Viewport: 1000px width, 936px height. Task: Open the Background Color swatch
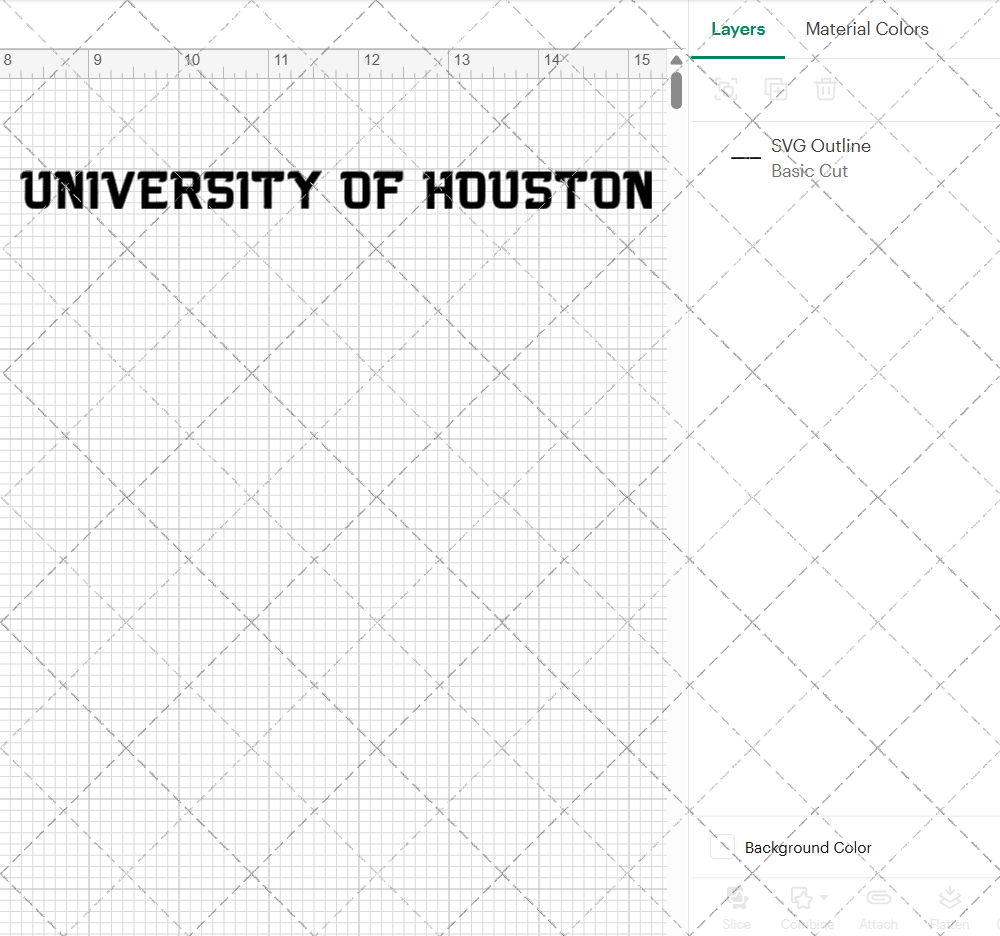click(722, 847)
